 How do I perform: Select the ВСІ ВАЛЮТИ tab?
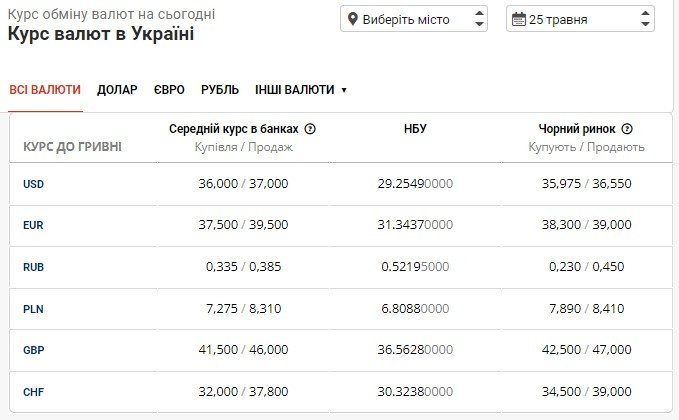pos(45,89)
